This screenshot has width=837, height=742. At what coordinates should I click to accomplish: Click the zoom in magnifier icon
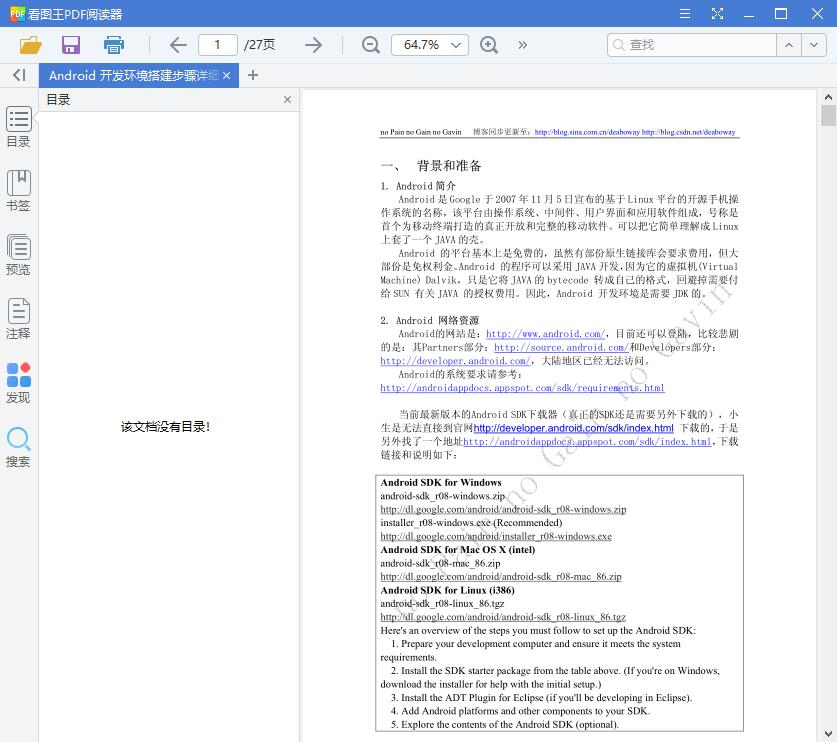pyautogui.click(x=489, y=44)
